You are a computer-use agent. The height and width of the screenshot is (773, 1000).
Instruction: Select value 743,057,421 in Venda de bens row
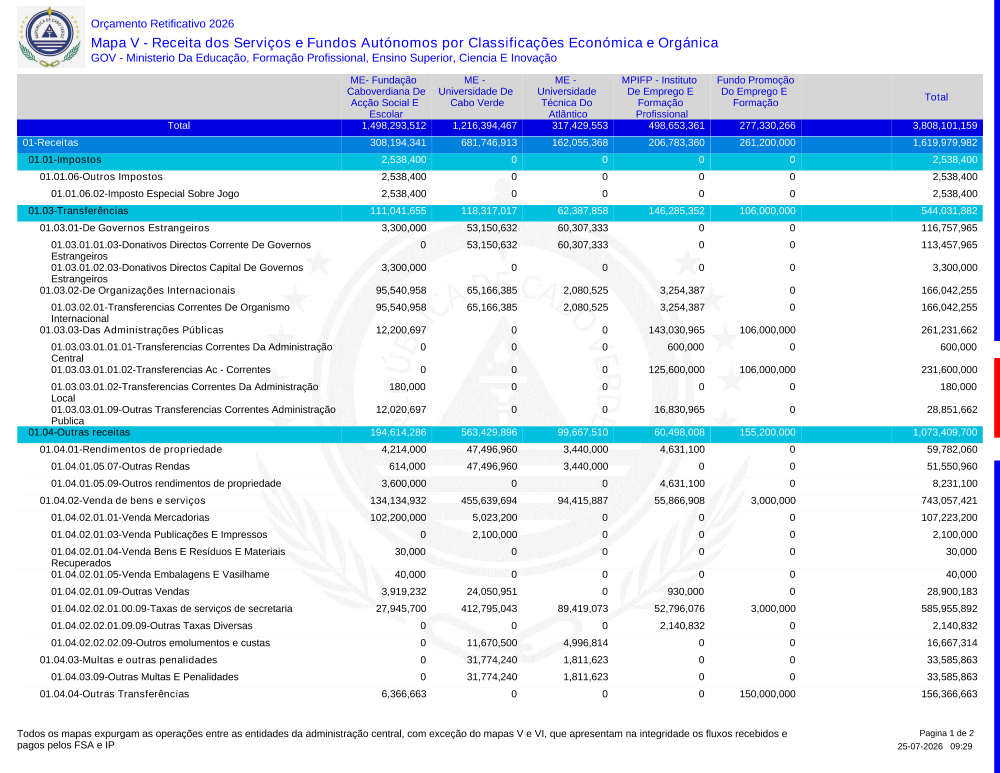[x=949, y=501]
